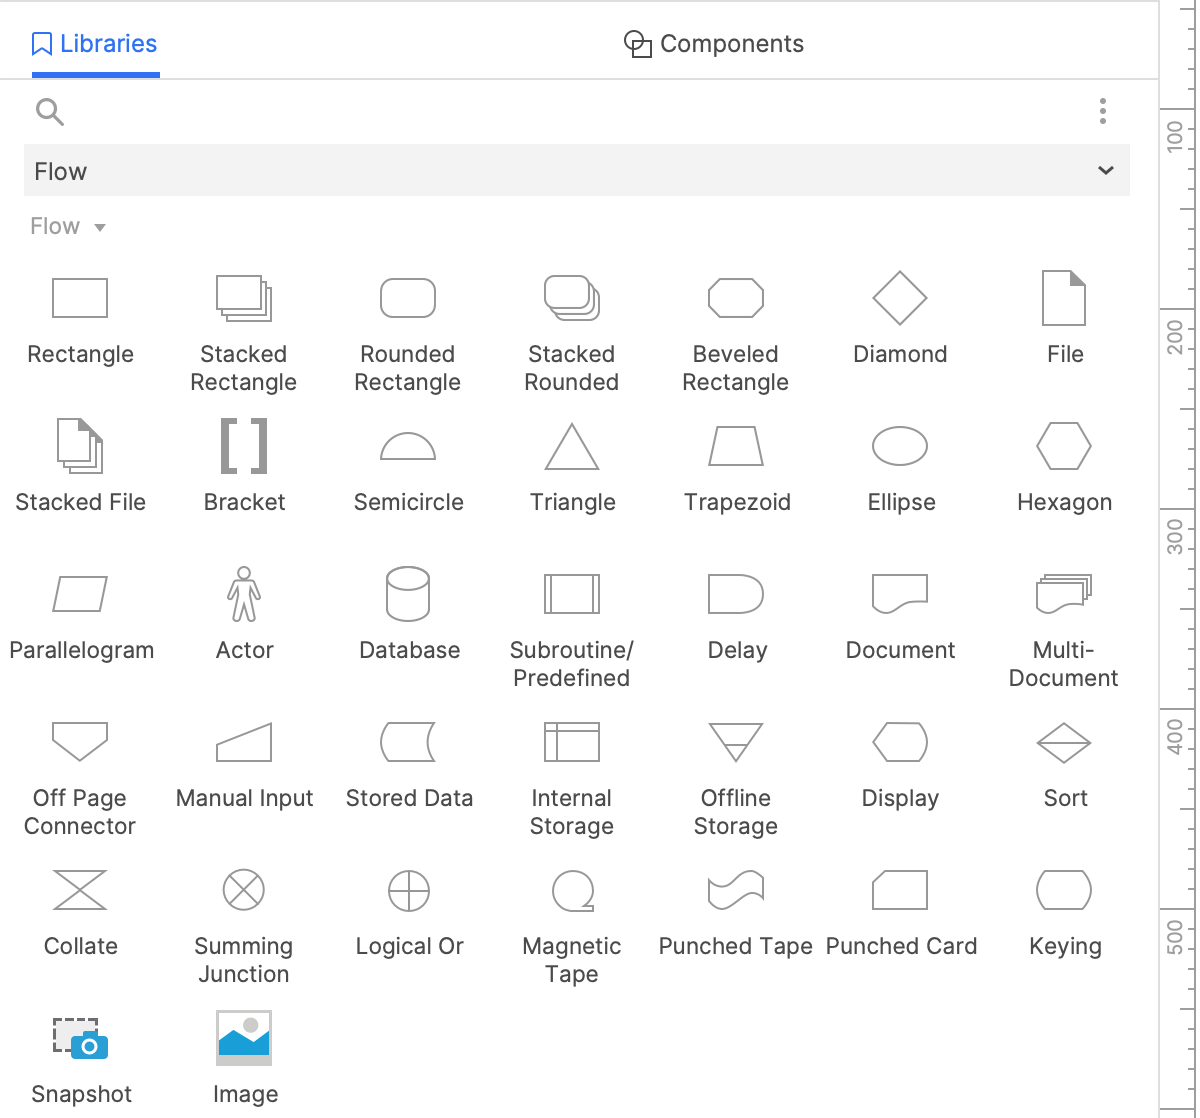Collapse the Flow section heading

coord(68,227)
